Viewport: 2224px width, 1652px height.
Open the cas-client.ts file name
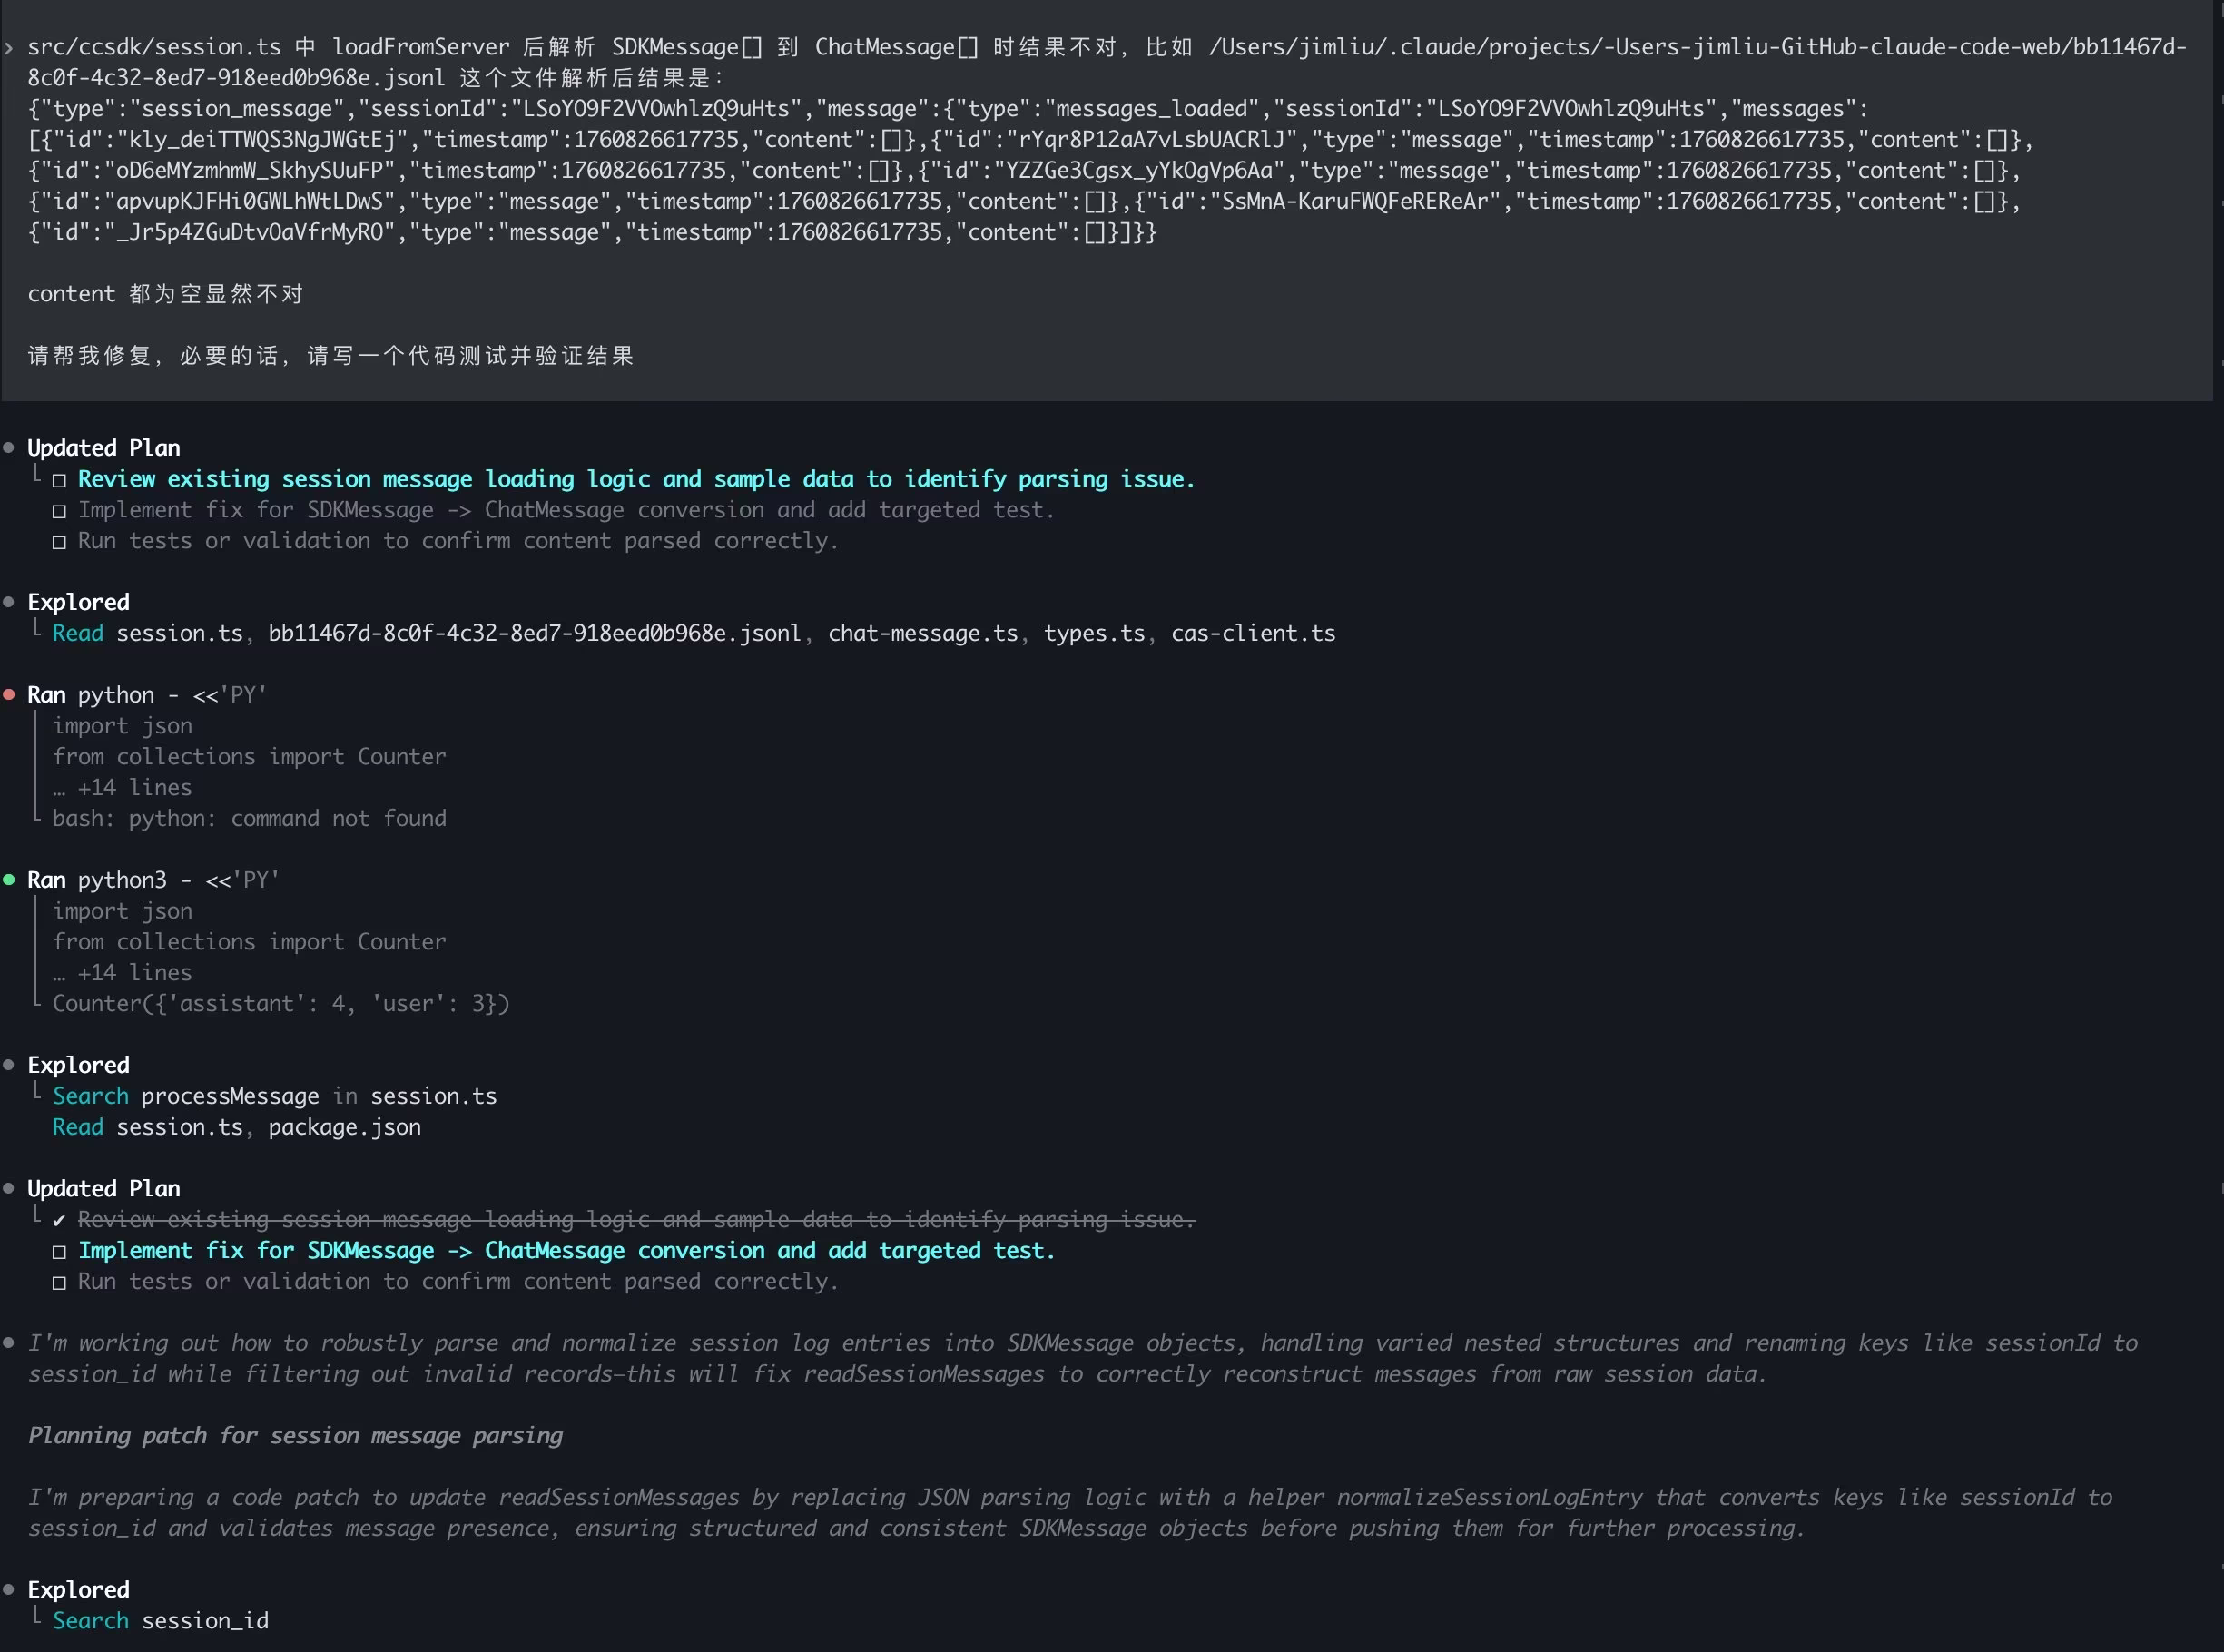coord(1252,633)
